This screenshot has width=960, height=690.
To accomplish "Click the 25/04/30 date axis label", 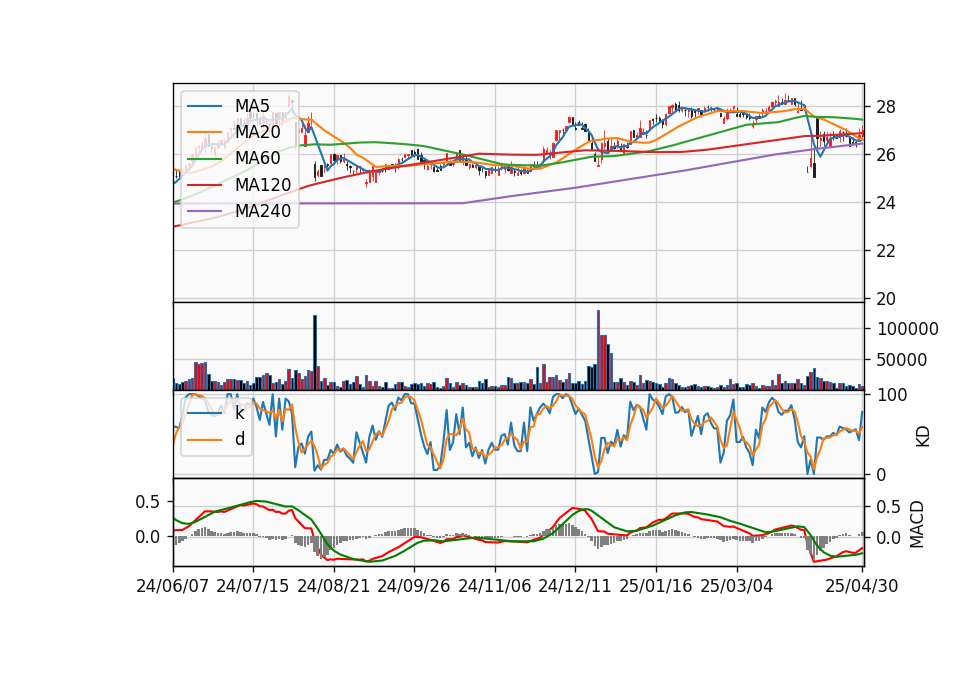I will [862, 586].
